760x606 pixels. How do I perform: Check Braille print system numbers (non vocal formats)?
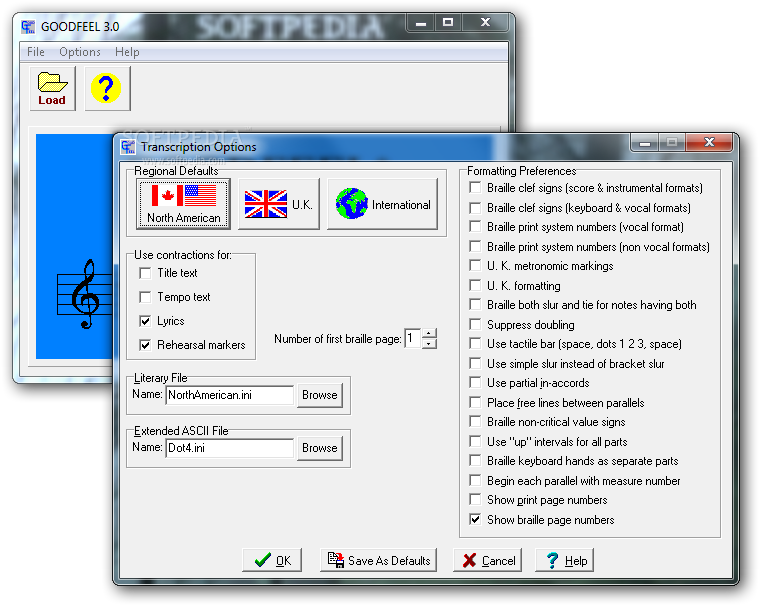(475, 246)
